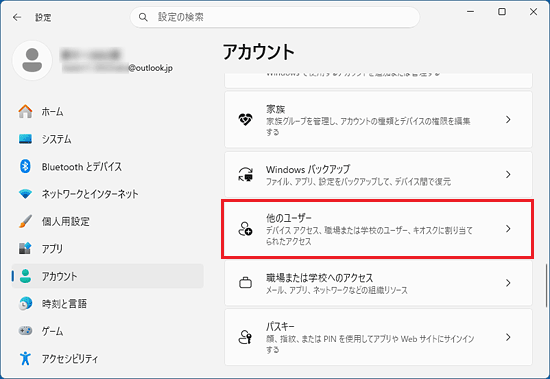Focus the 設定の検索 search box
550x379 pixels.
click(275, 17)
